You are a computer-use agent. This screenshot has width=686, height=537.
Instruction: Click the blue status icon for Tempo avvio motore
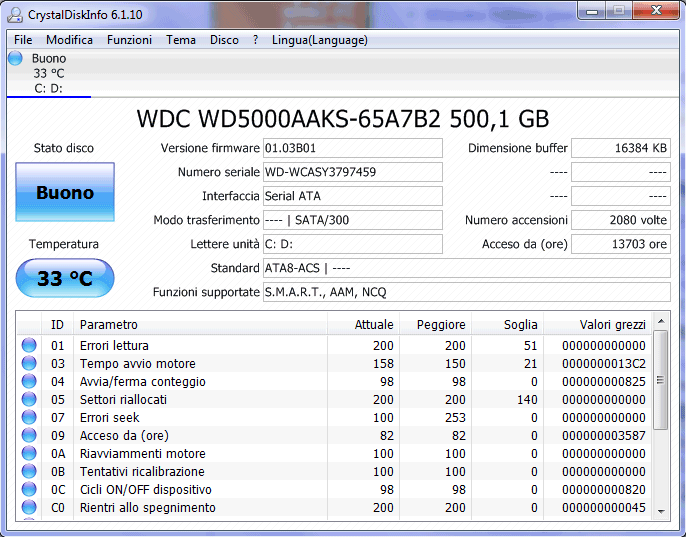pos(29,363)
